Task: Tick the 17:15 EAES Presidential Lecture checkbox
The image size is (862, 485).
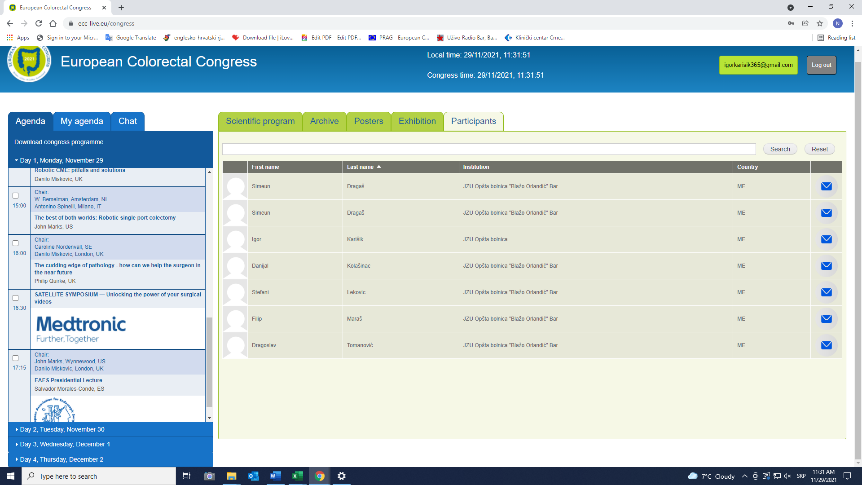Action: (15, 357)
